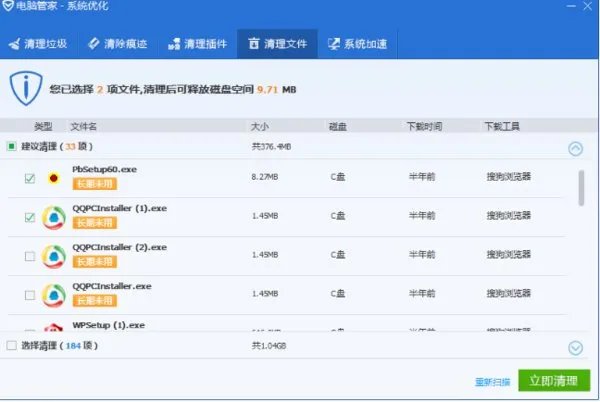Close the 电脑管家 window
This screenshot has height=402, width=600.
588,6
